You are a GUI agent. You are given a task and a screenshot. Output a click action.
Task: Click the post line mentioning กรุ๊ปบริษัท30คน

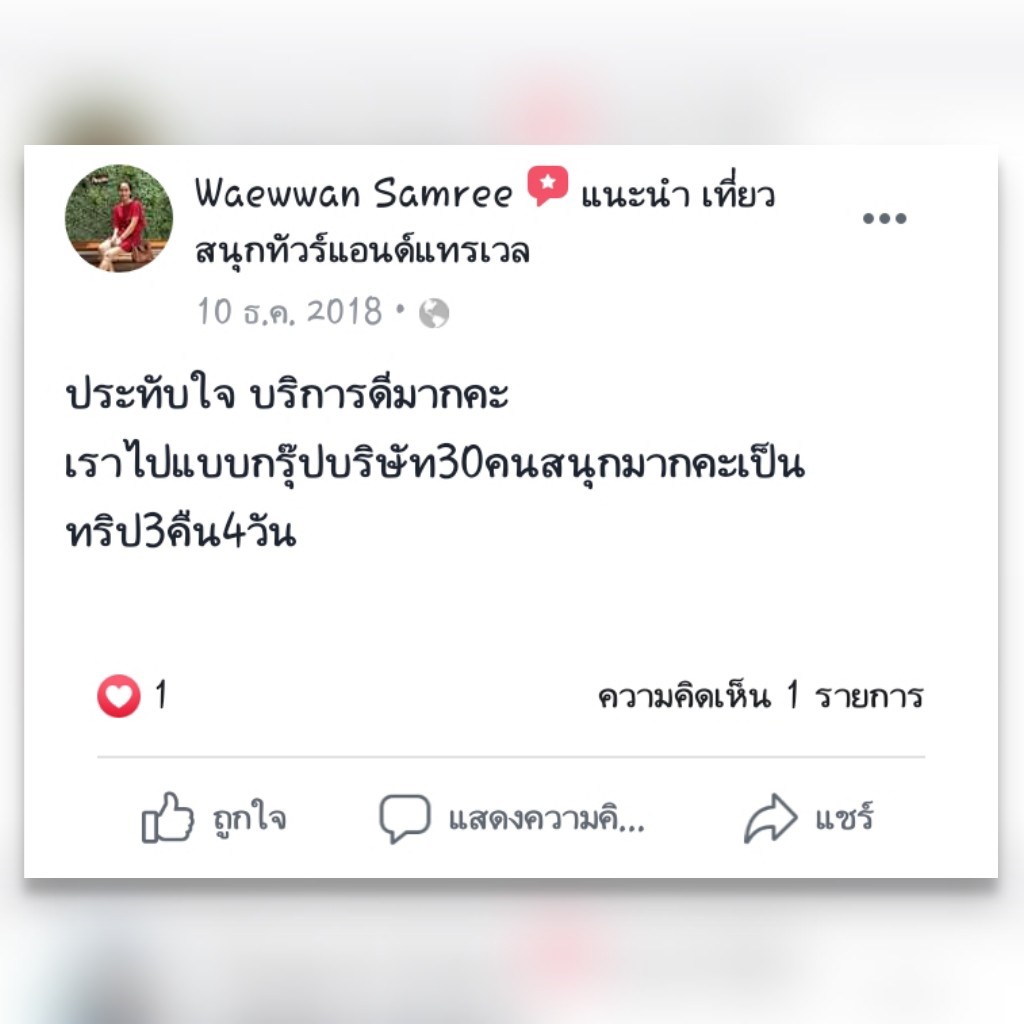coord(435,466)
